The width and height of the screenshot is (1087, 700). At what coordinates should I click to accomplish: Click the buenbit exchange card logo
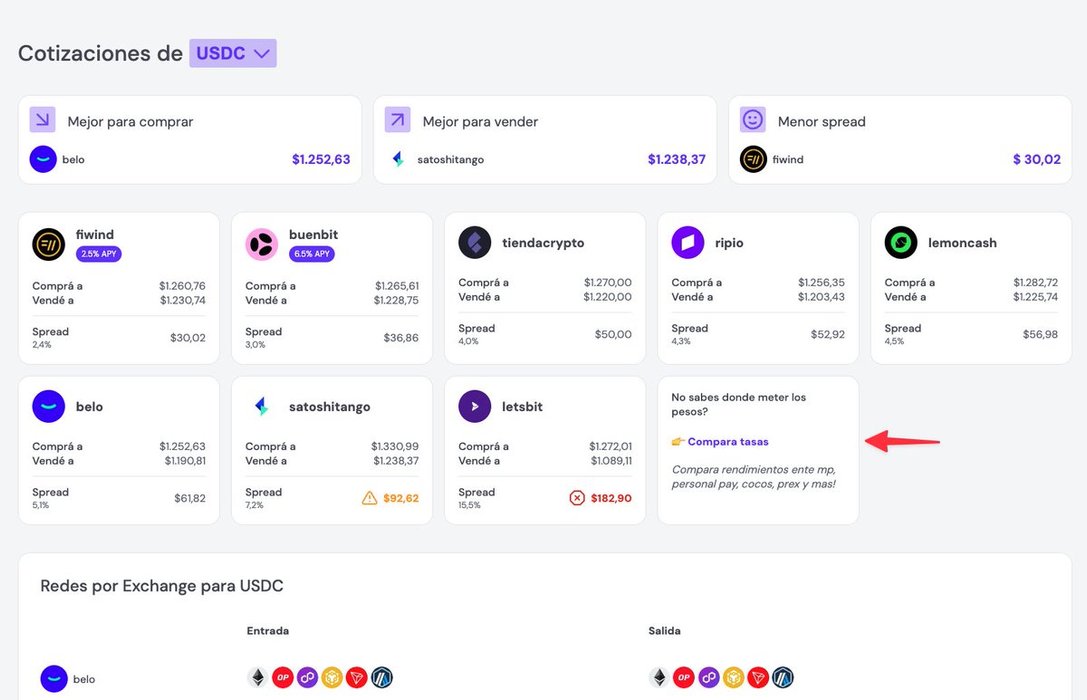pos(262,244)
